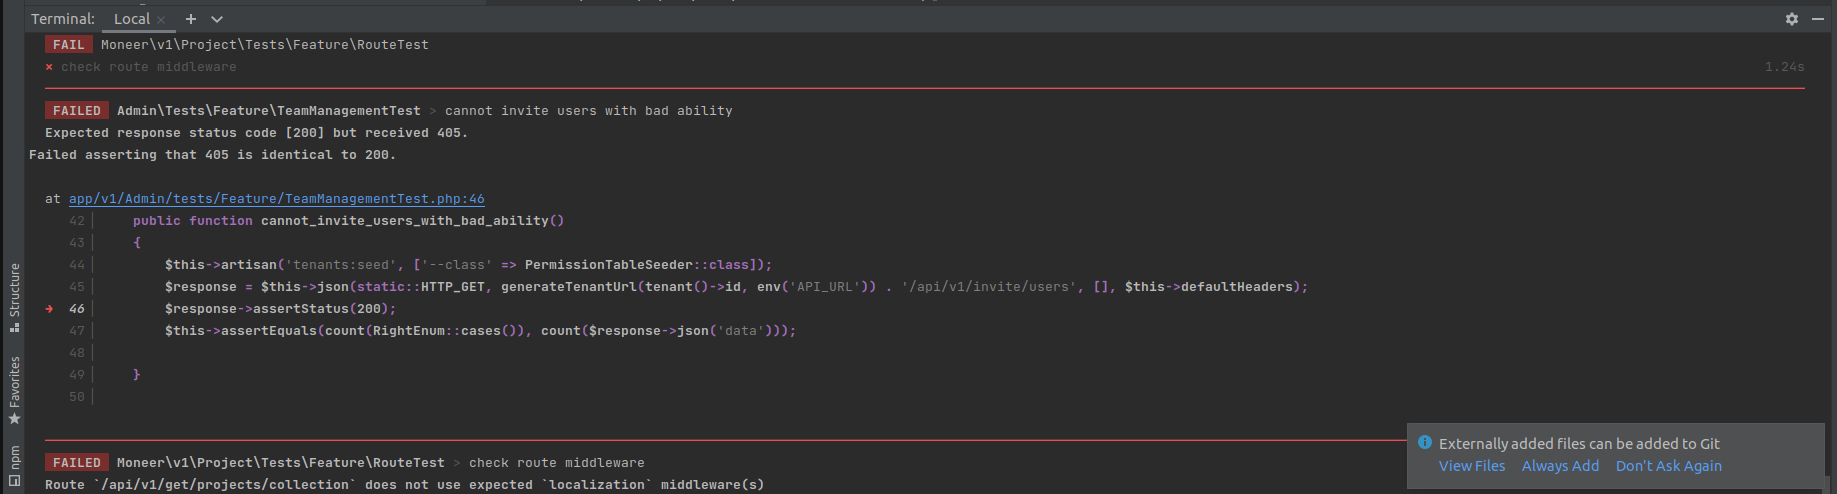
Task: Click the red FAIL badge for RouteTest
Action: (69, 45)
